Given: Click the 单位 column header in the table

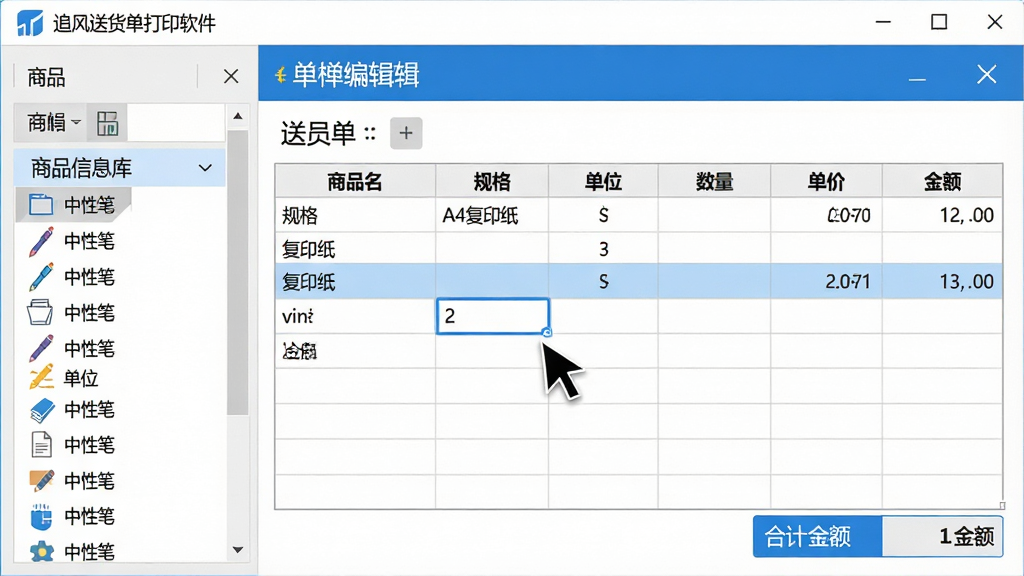Looking at the screenshot, I should [603, 182].
